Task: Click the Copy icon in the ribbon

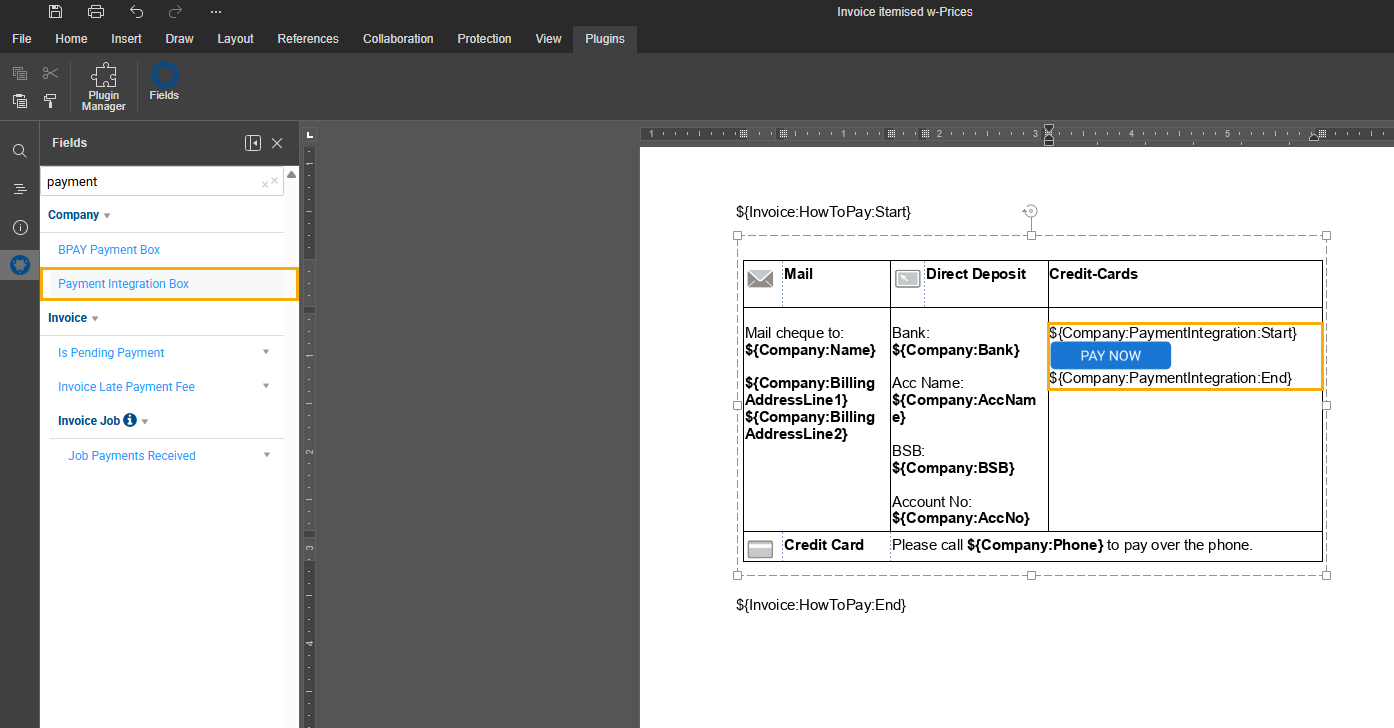Action: coord(19,73)
